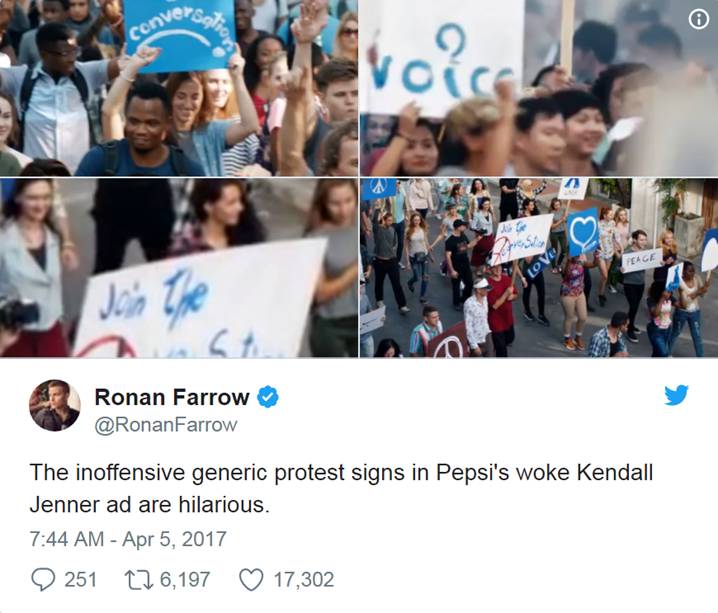Open the photo with the 'Voice' sign
This screenshot has height=613, width=718.
click(x=539, y=88)
